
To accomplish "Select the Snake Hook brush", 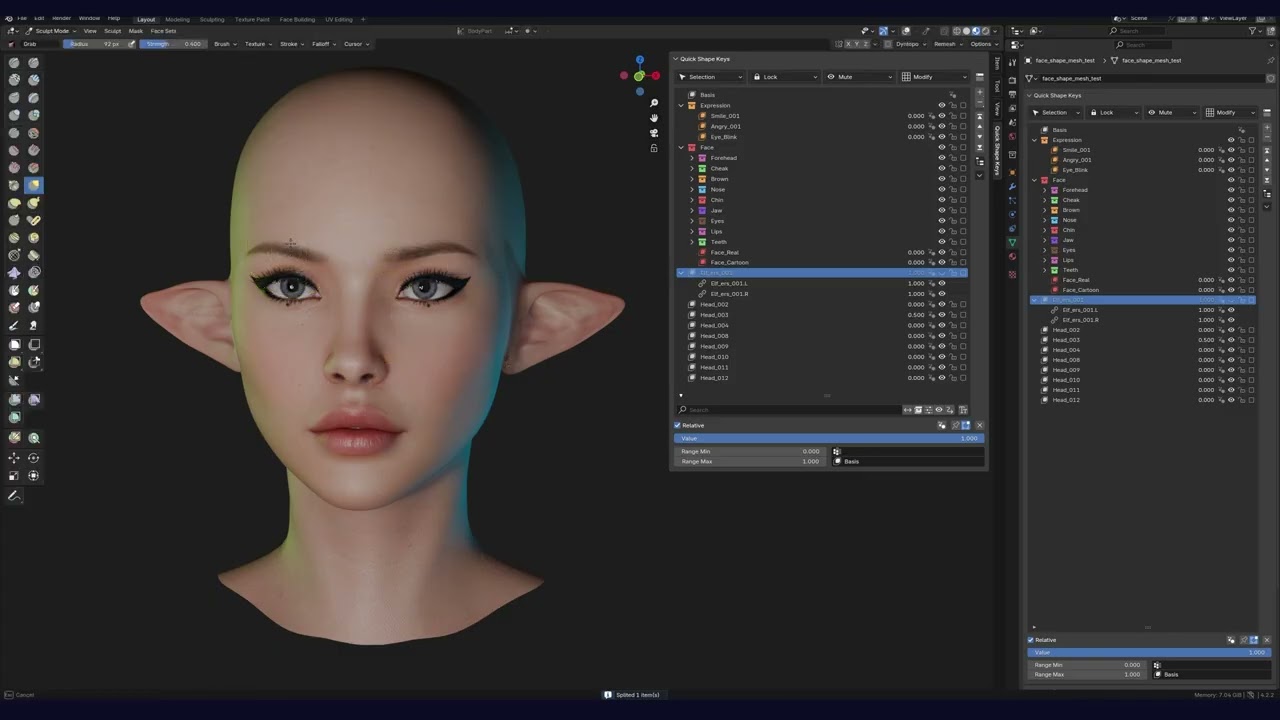I will [33, 202].
